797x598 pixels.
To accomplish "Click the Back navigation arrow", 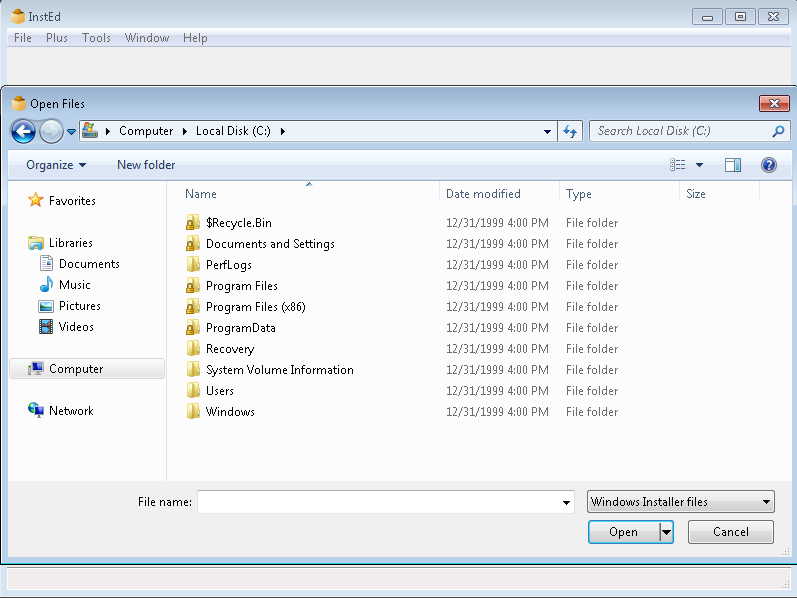I will coord(23,132).
